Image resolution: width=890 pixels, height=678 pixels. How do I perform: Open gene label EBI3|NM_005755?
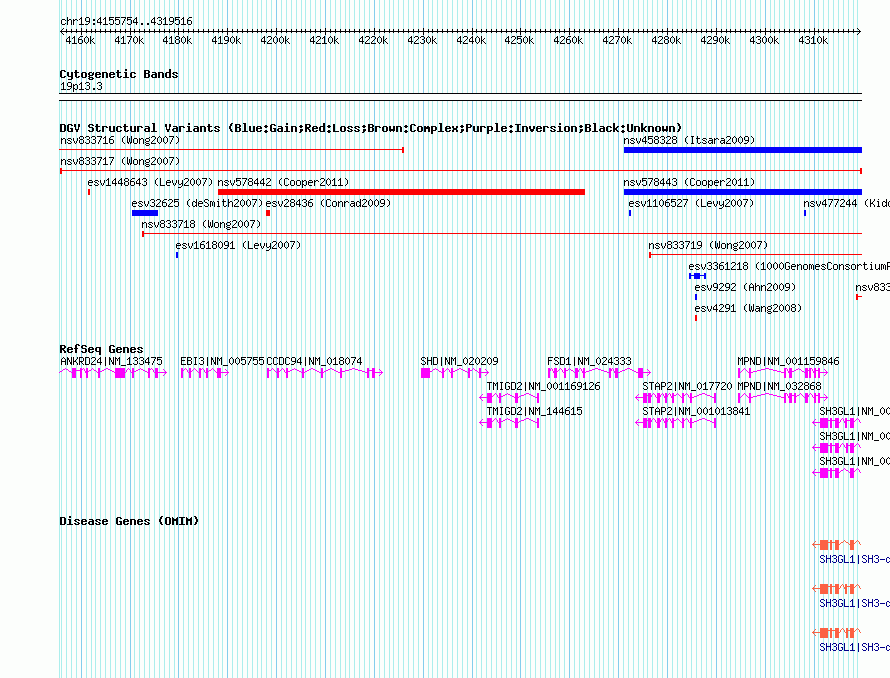[x=222, y=361]
